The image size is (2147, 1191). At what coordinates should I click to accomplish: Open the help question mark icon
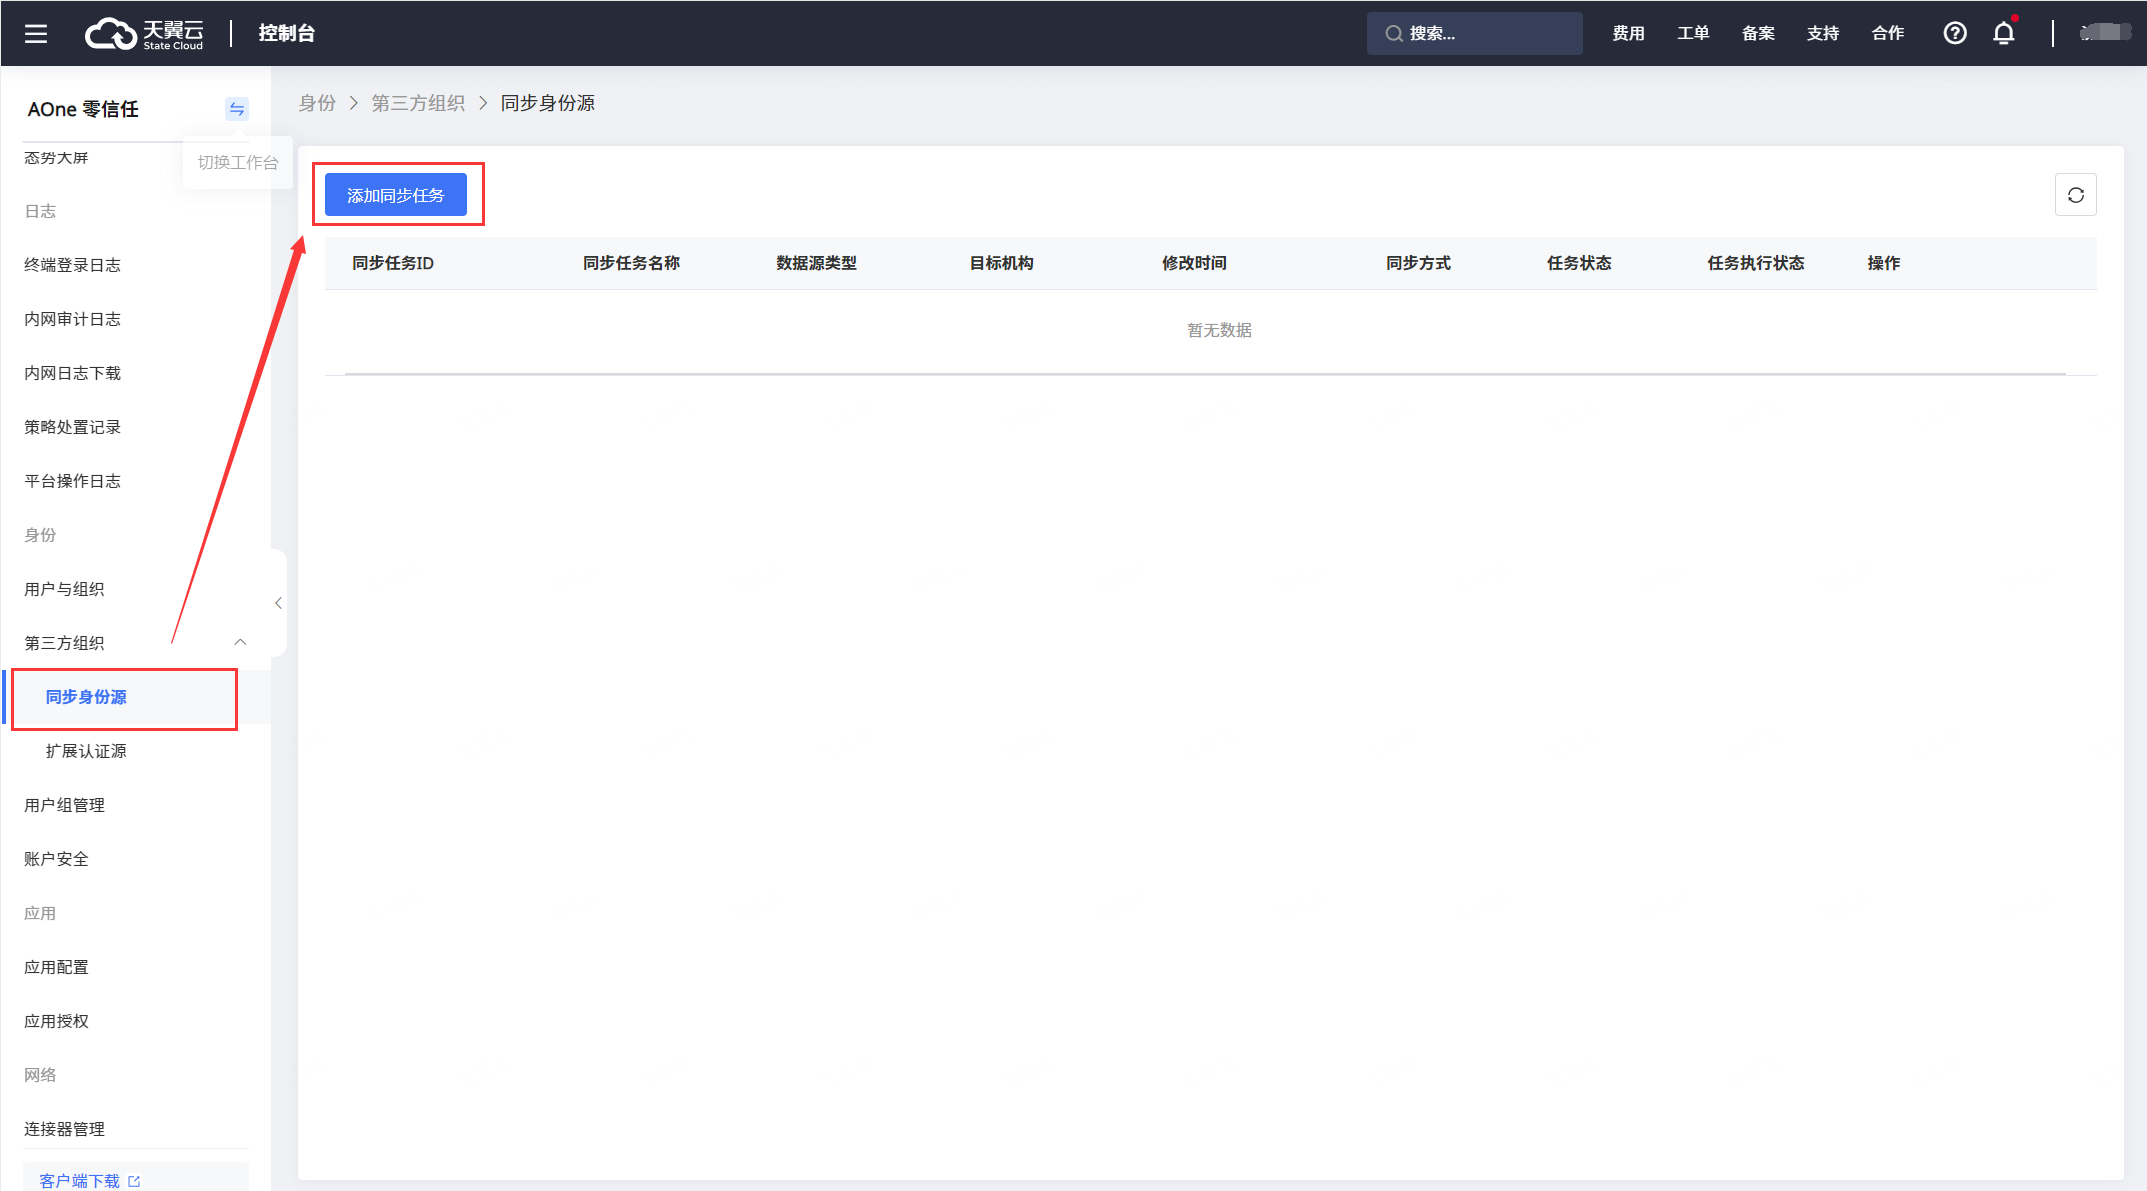click(1954, 33)
